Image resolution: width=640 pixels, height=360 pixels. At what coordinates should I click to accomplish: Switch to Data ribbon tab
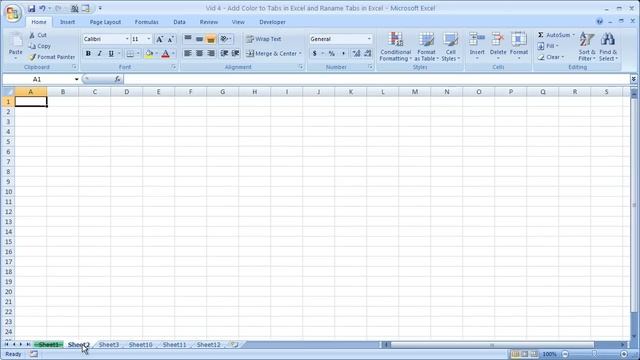tap(179, 22)
